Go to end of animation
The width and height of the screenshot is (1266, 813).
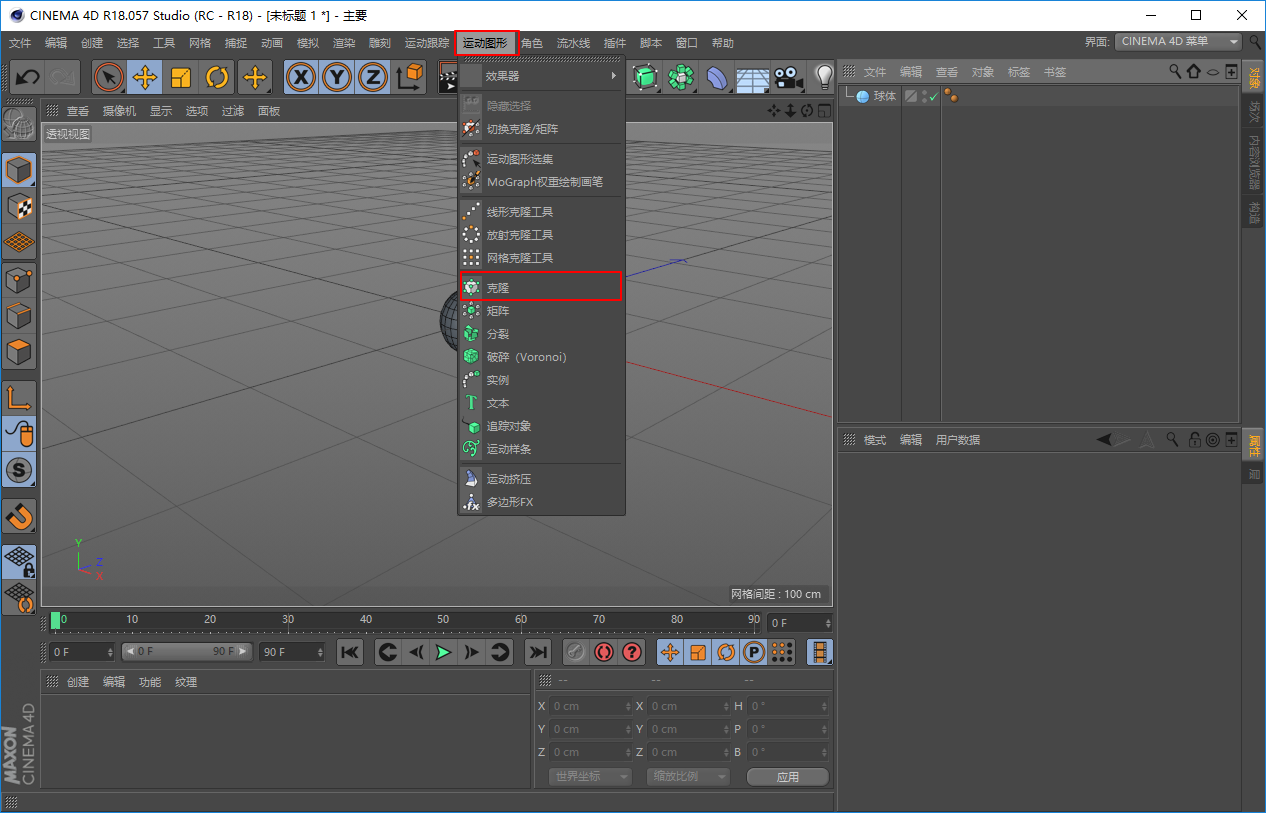point(538,652)
